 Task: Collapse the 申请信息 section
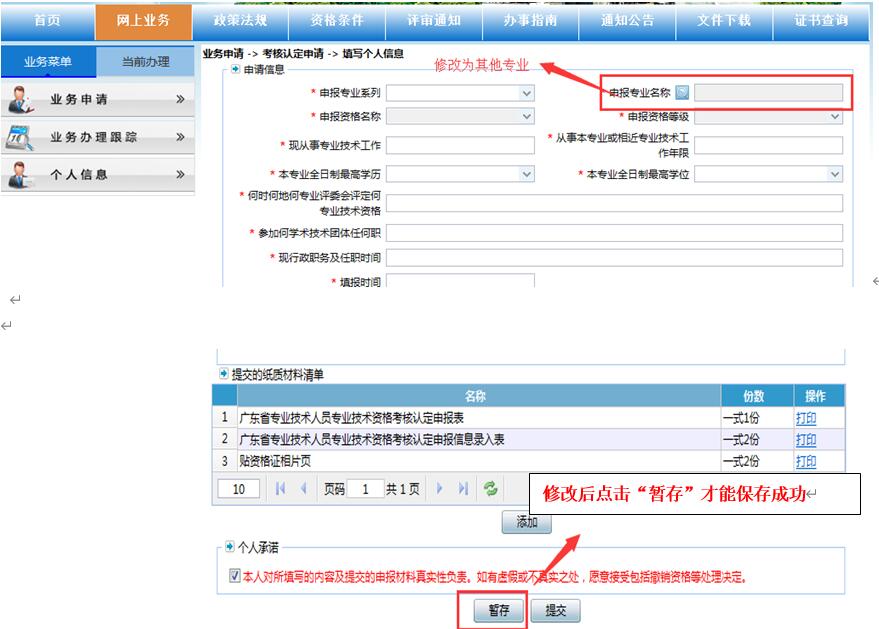[236, 70]
